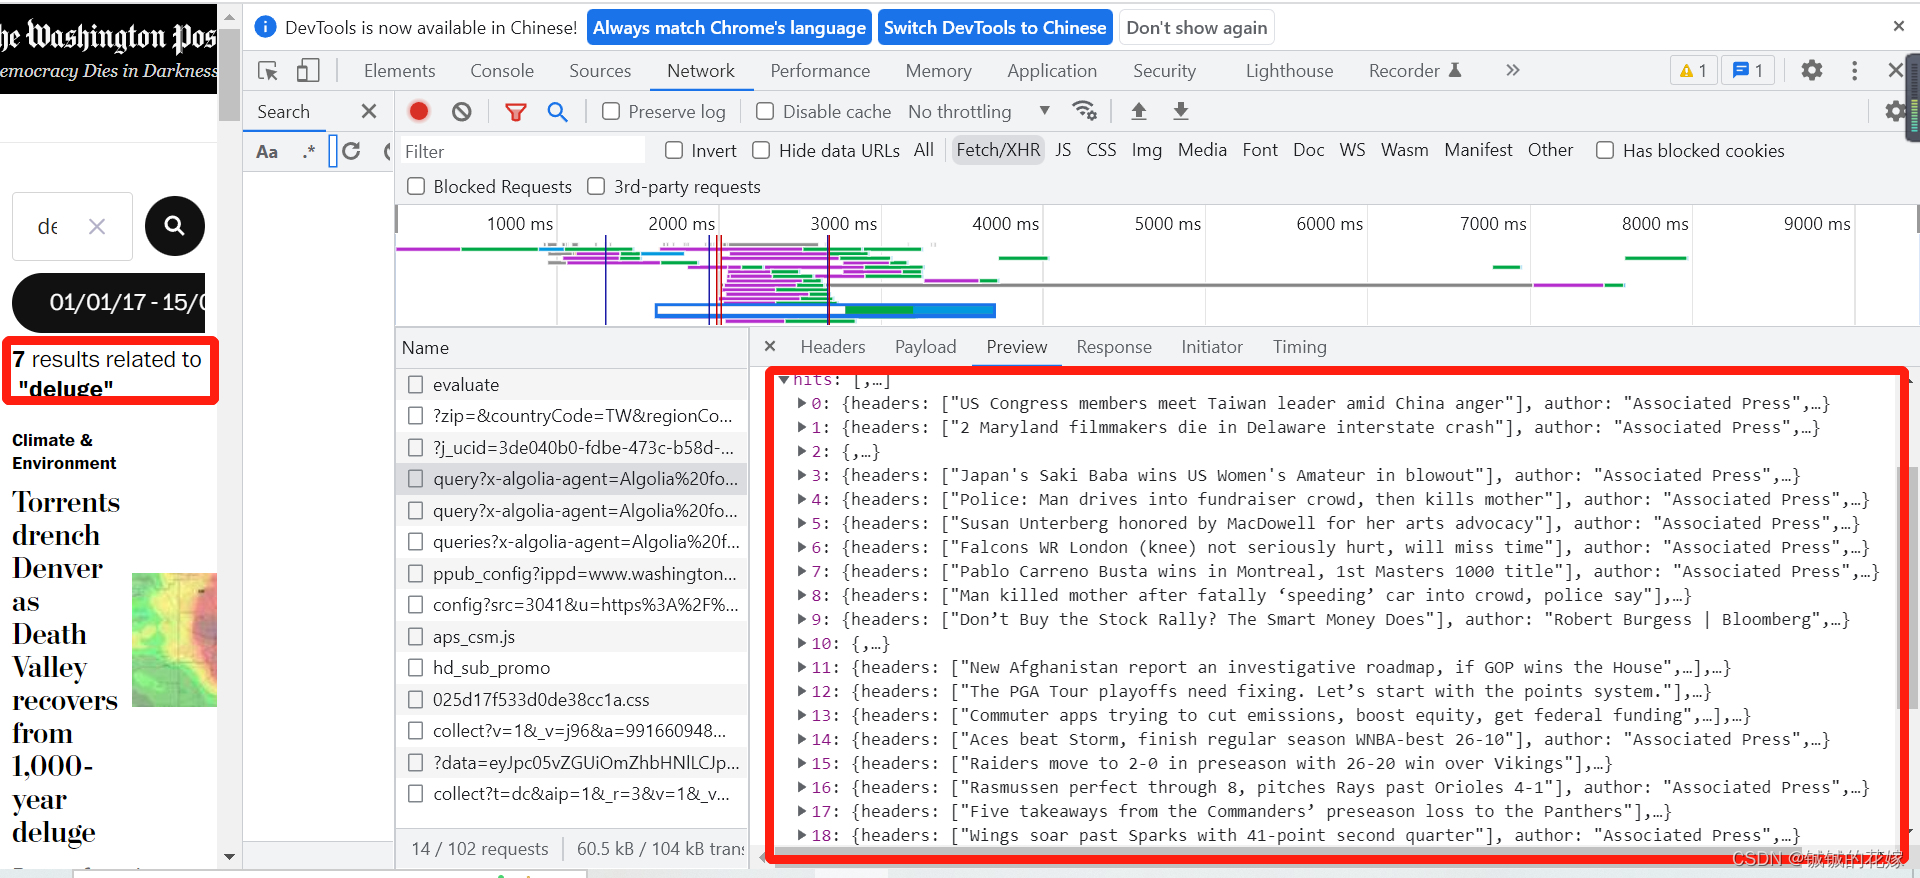Expand hit 5 Susan Unterberg entry
This screenshot has height=878, width=1920.
click(x=802, y=523)
